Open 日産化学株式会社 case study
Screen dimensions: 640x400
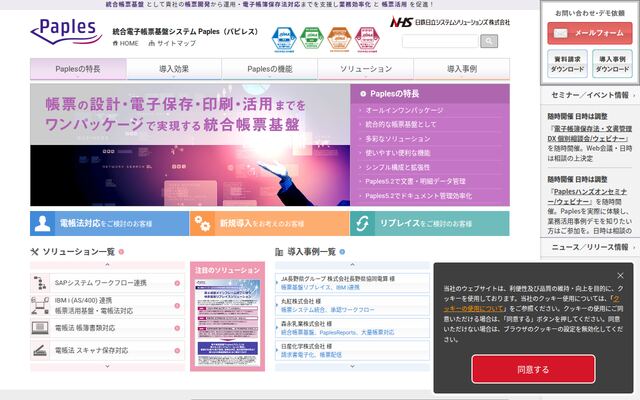click(352, 350)
